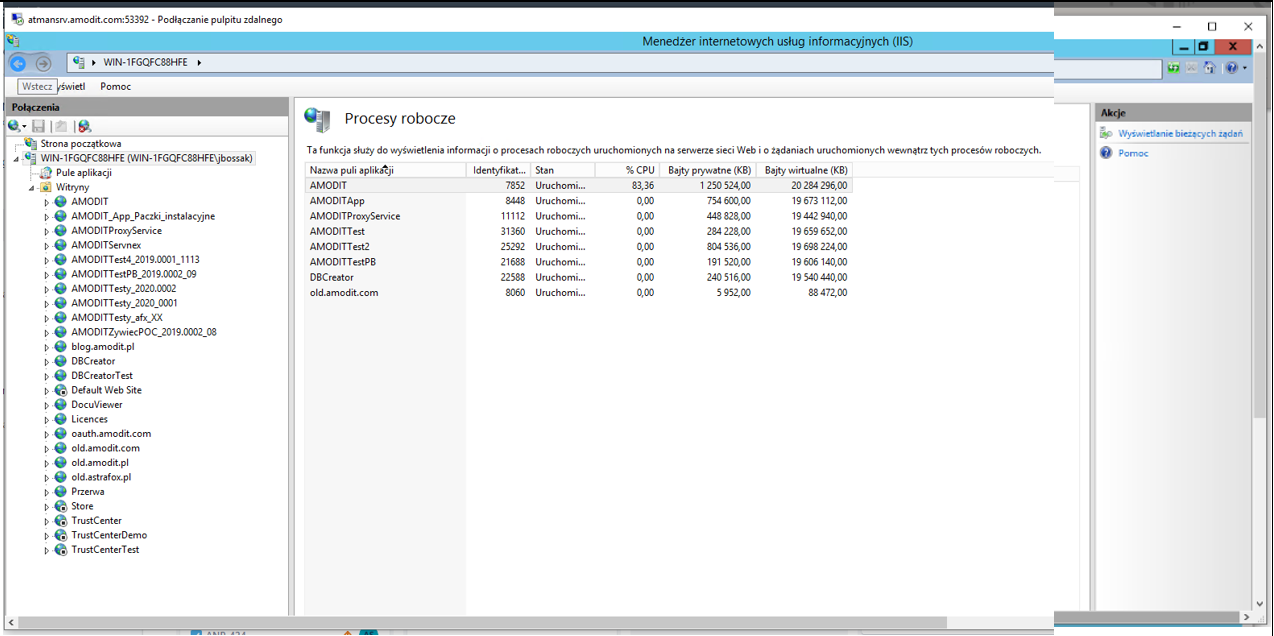Click the Pomoc link in Akcje pane

1134,153
